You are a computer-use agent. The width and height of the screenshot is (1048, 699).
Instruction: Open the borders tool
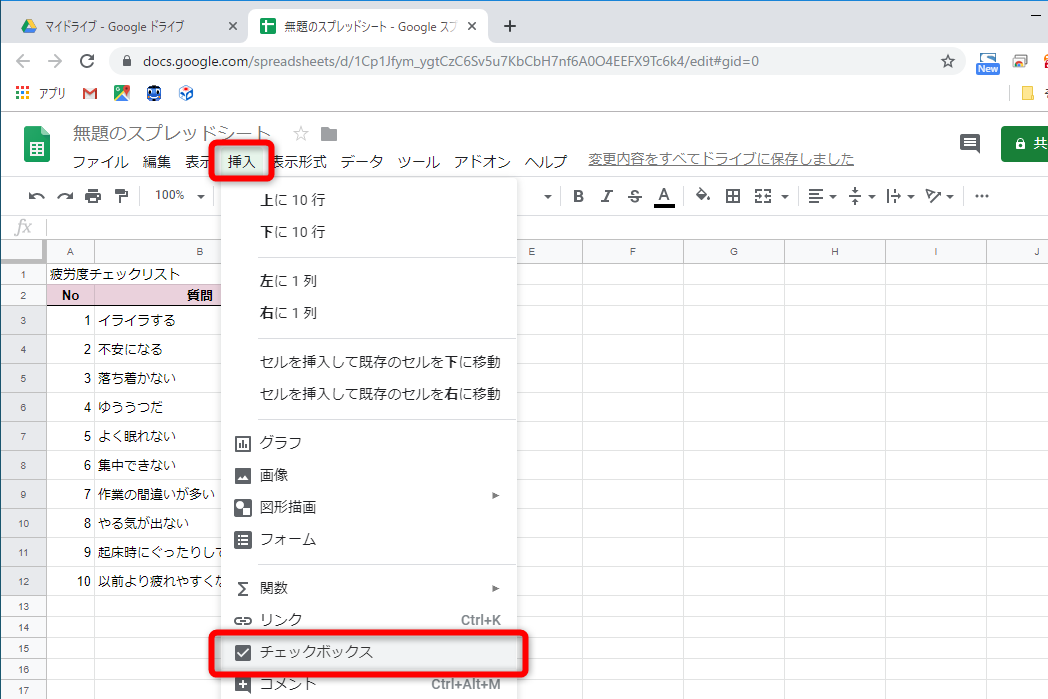(733, 196)
